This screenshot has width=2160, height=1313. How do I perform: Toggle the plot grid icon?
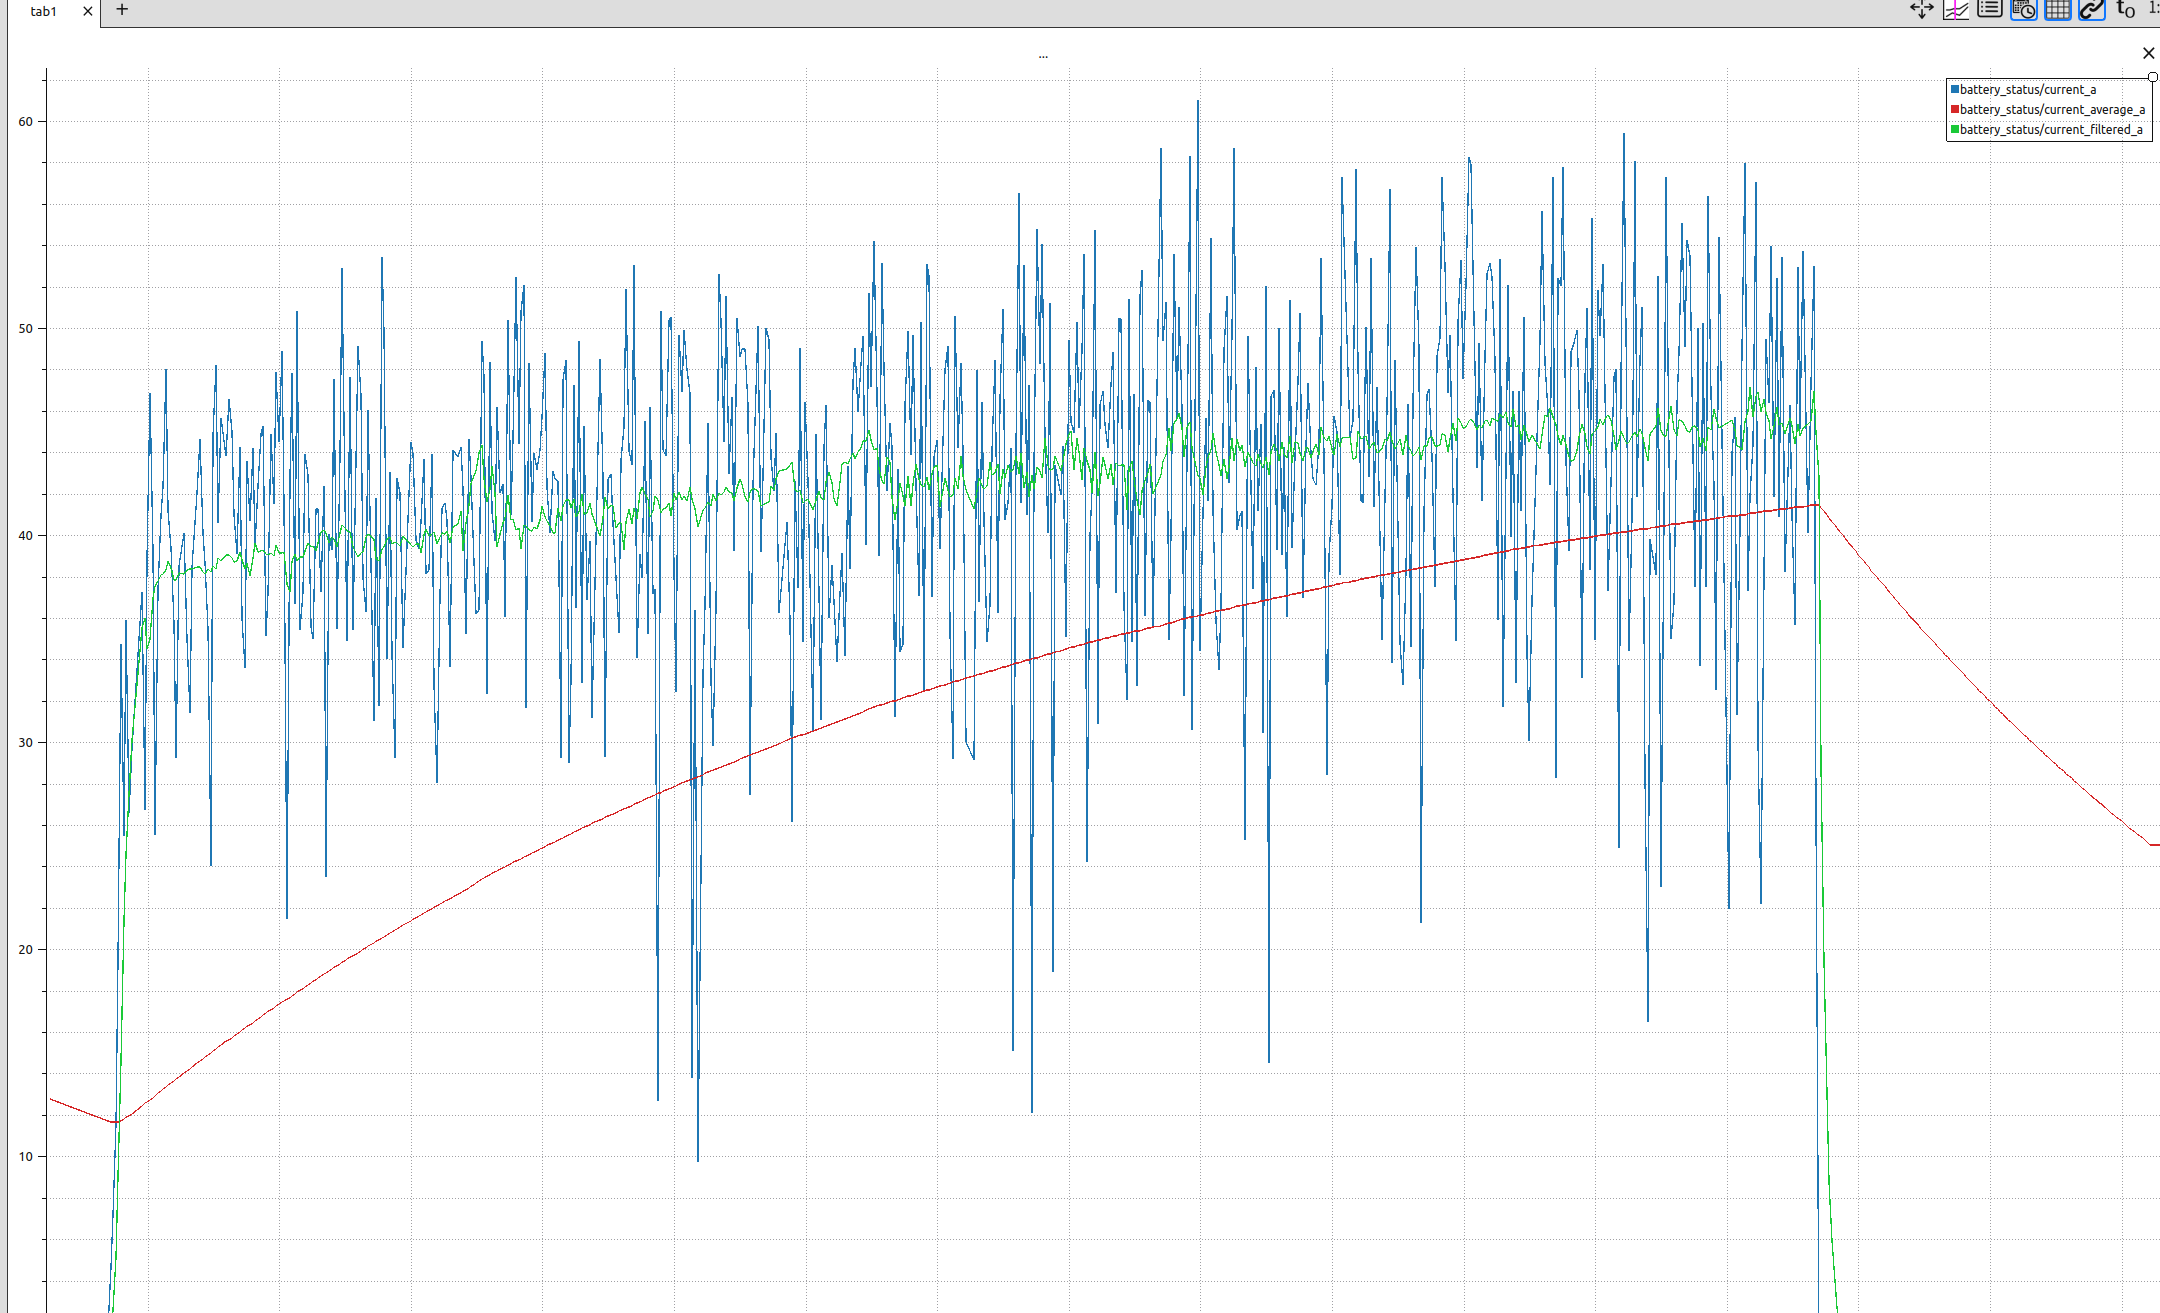click(x=2058, y=10)
